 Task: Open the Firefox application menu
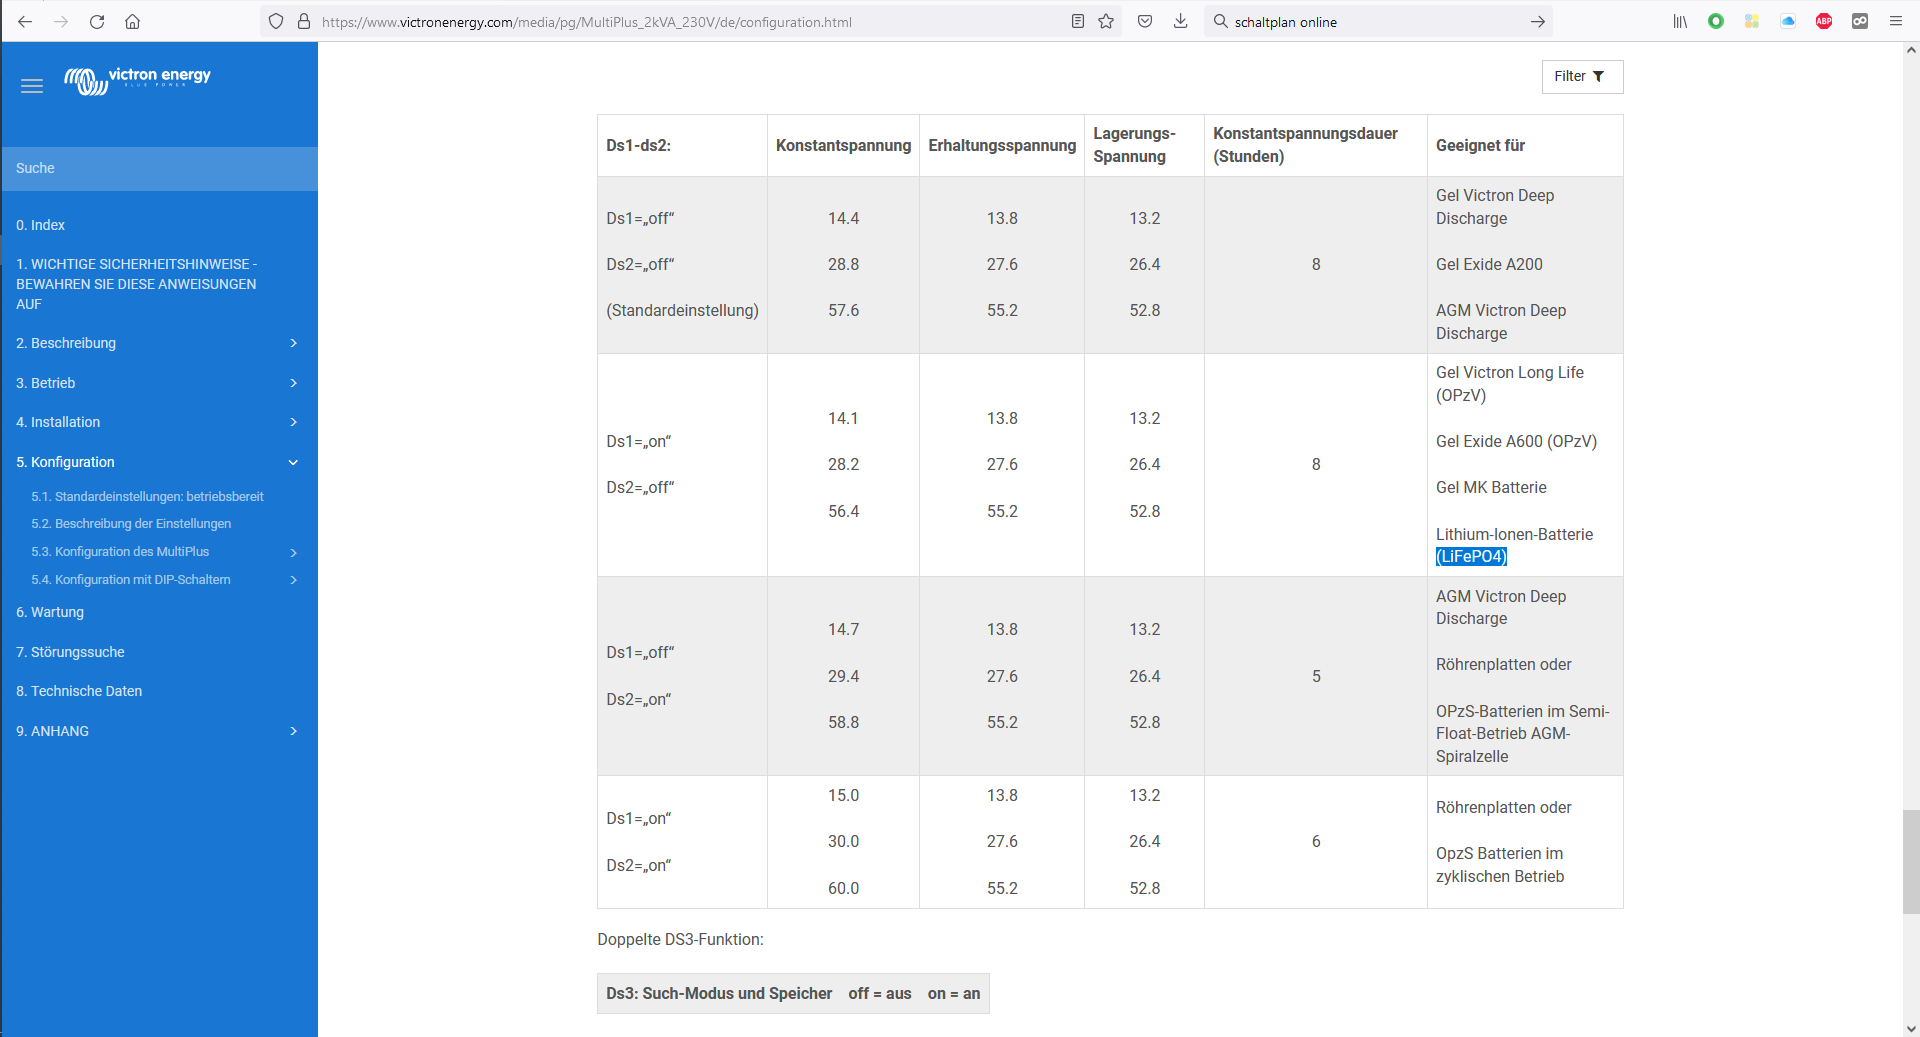pyautogui.click(x=1896, y=21)
